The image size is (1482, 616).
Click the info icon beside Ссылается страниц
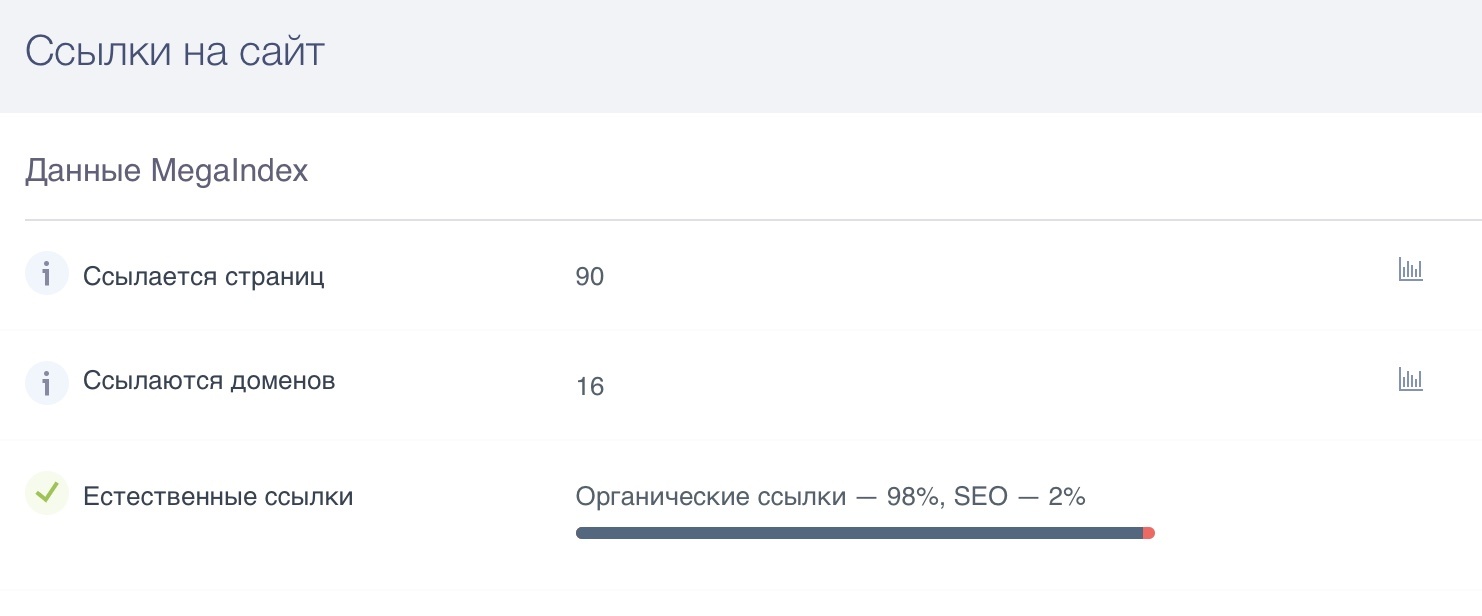point(46,275)
